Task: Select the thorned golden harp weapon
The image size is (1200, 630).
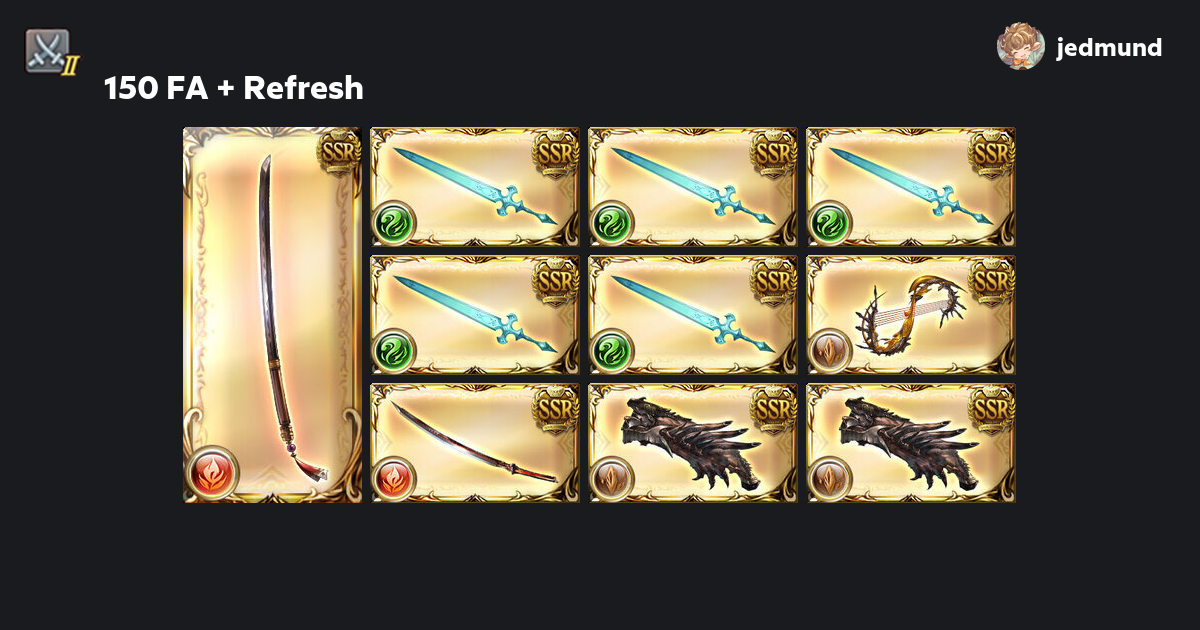Action: (912, 315)
